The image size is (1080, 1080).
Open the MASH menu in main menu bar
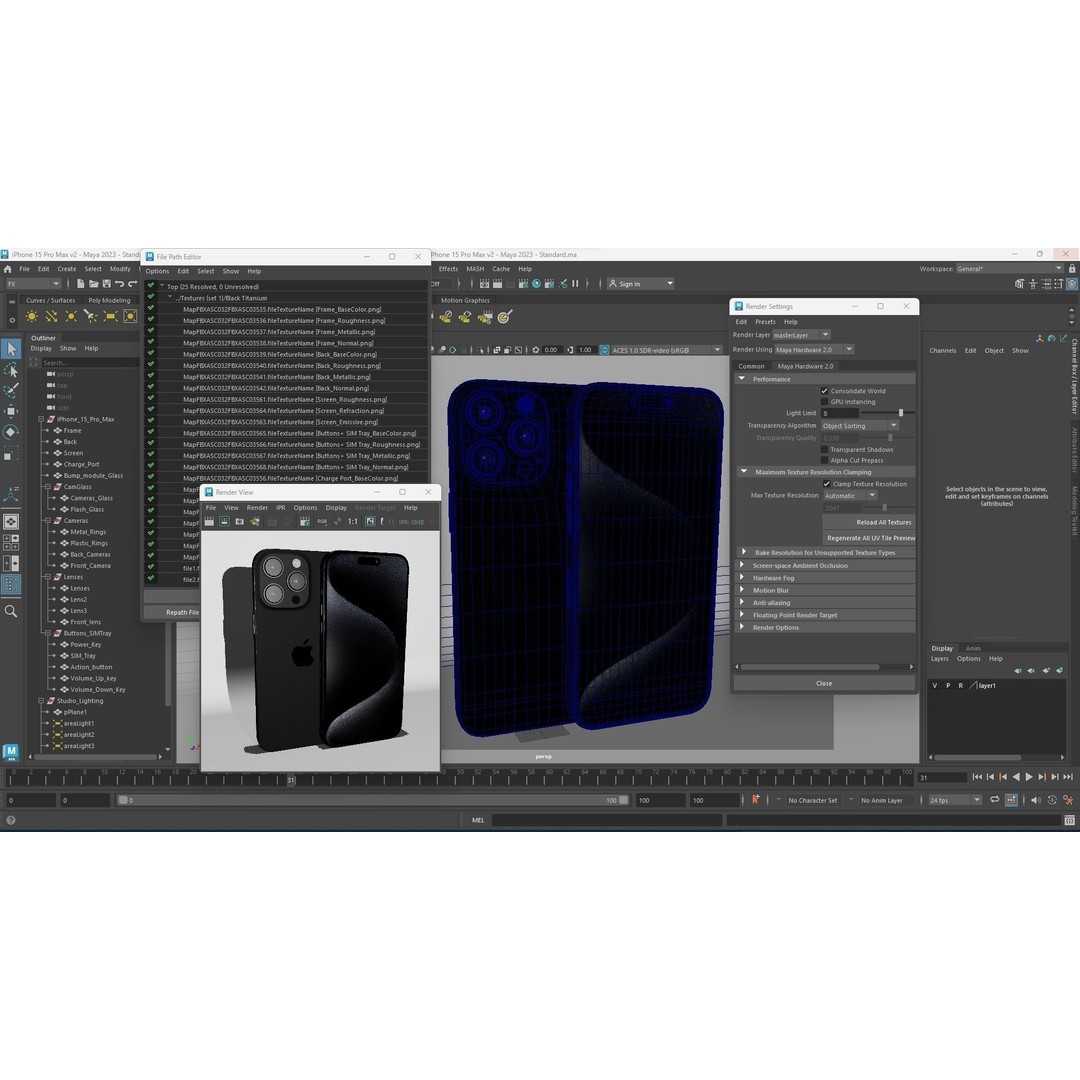coord(475,269)
